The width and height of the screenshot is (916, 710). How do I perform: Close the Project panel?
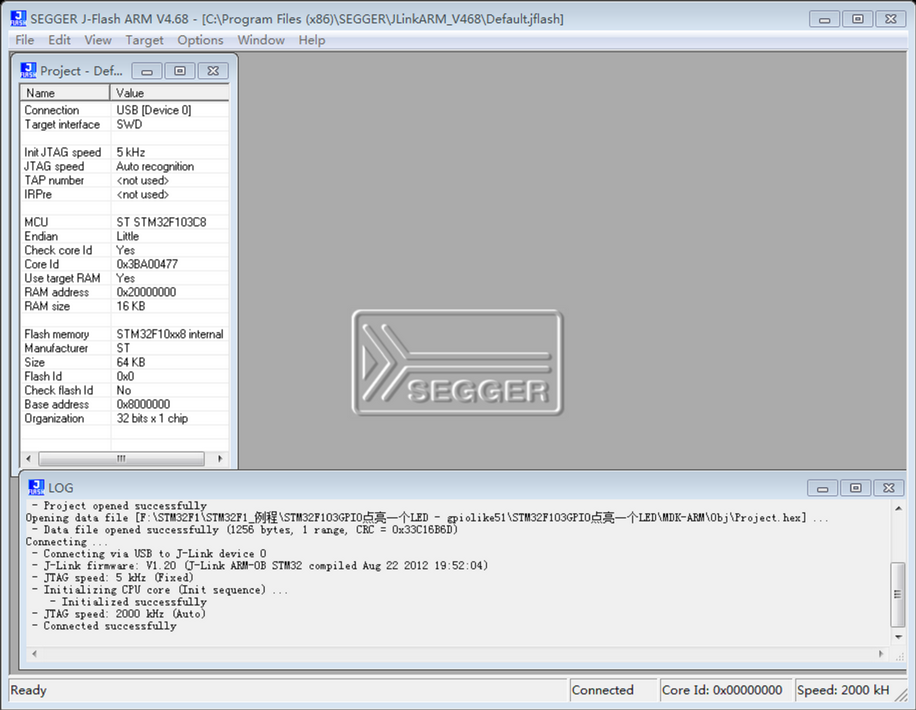213,71
